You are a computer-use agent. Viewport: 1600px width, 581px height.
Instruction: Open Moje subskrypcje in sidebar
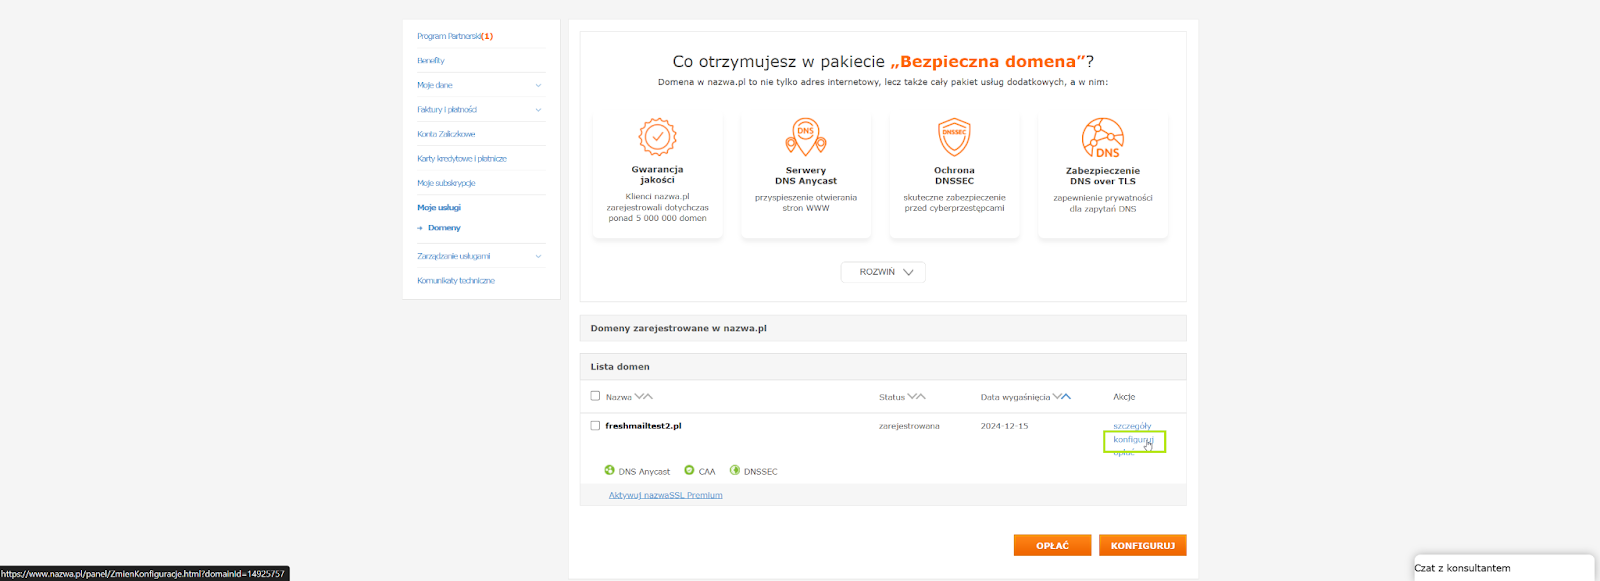coord(446,183)
